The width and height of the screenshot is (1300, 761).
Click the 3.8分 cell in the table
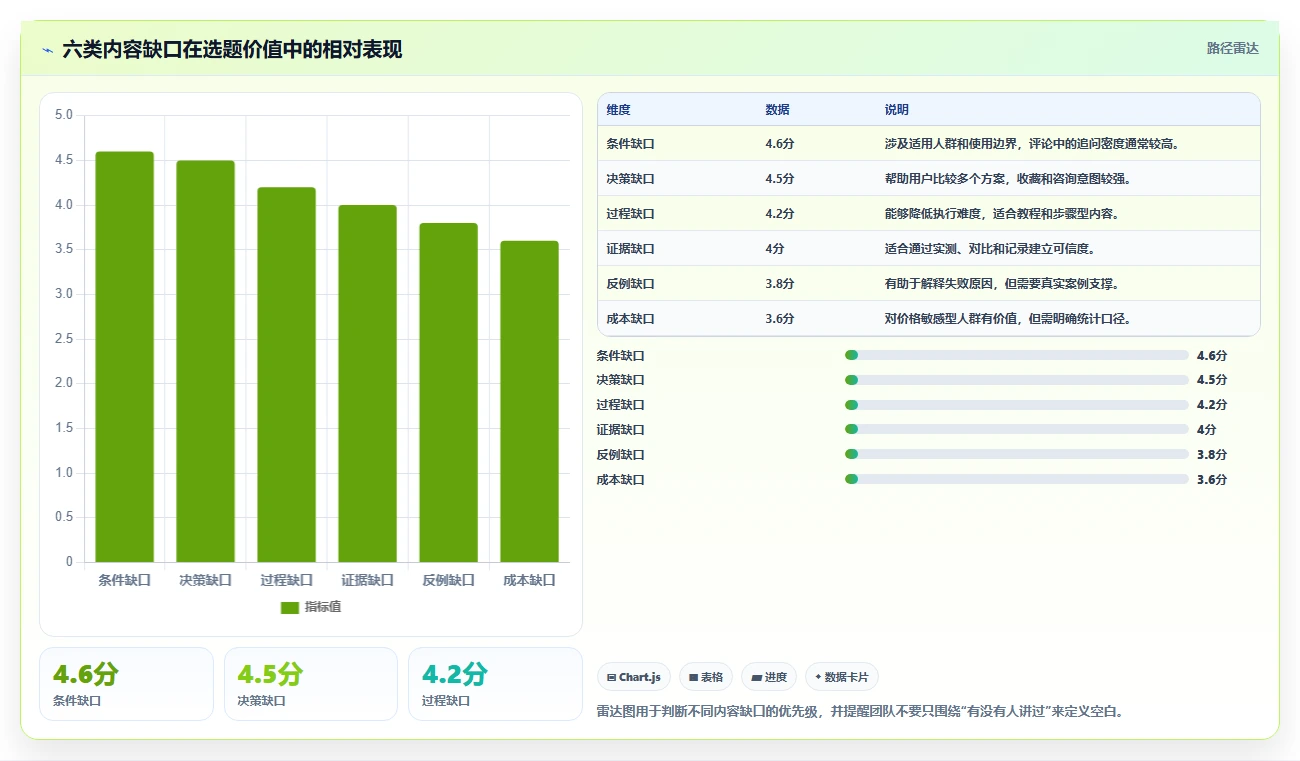pos(780,284)
